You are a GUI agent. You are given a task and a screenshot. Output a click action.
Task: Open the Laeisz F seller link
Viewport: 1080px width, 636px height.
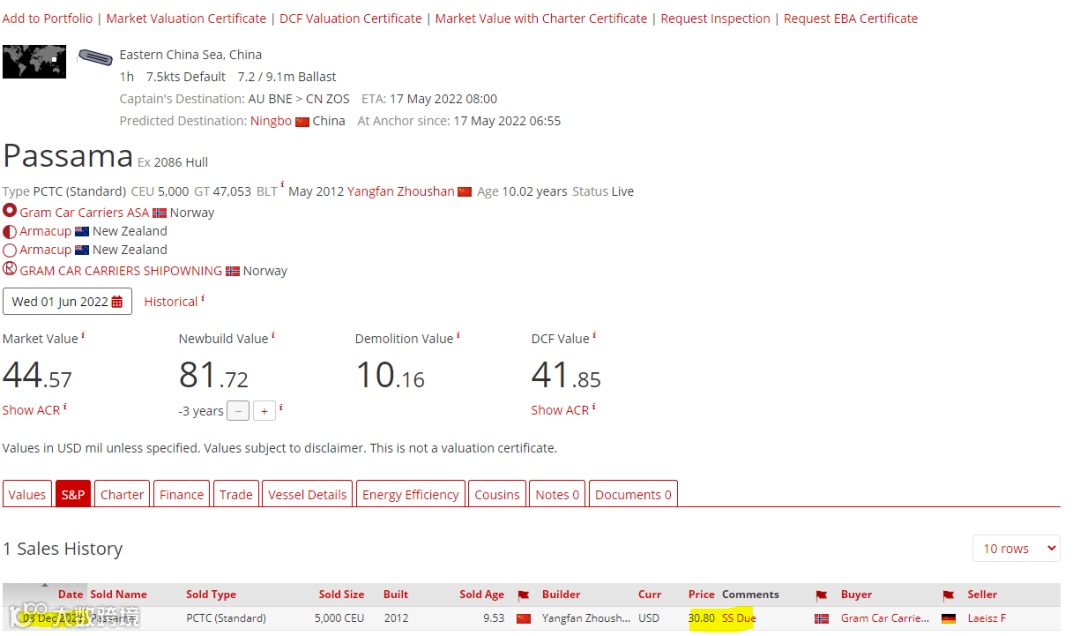pyautogui.click(x=986, y=619)
